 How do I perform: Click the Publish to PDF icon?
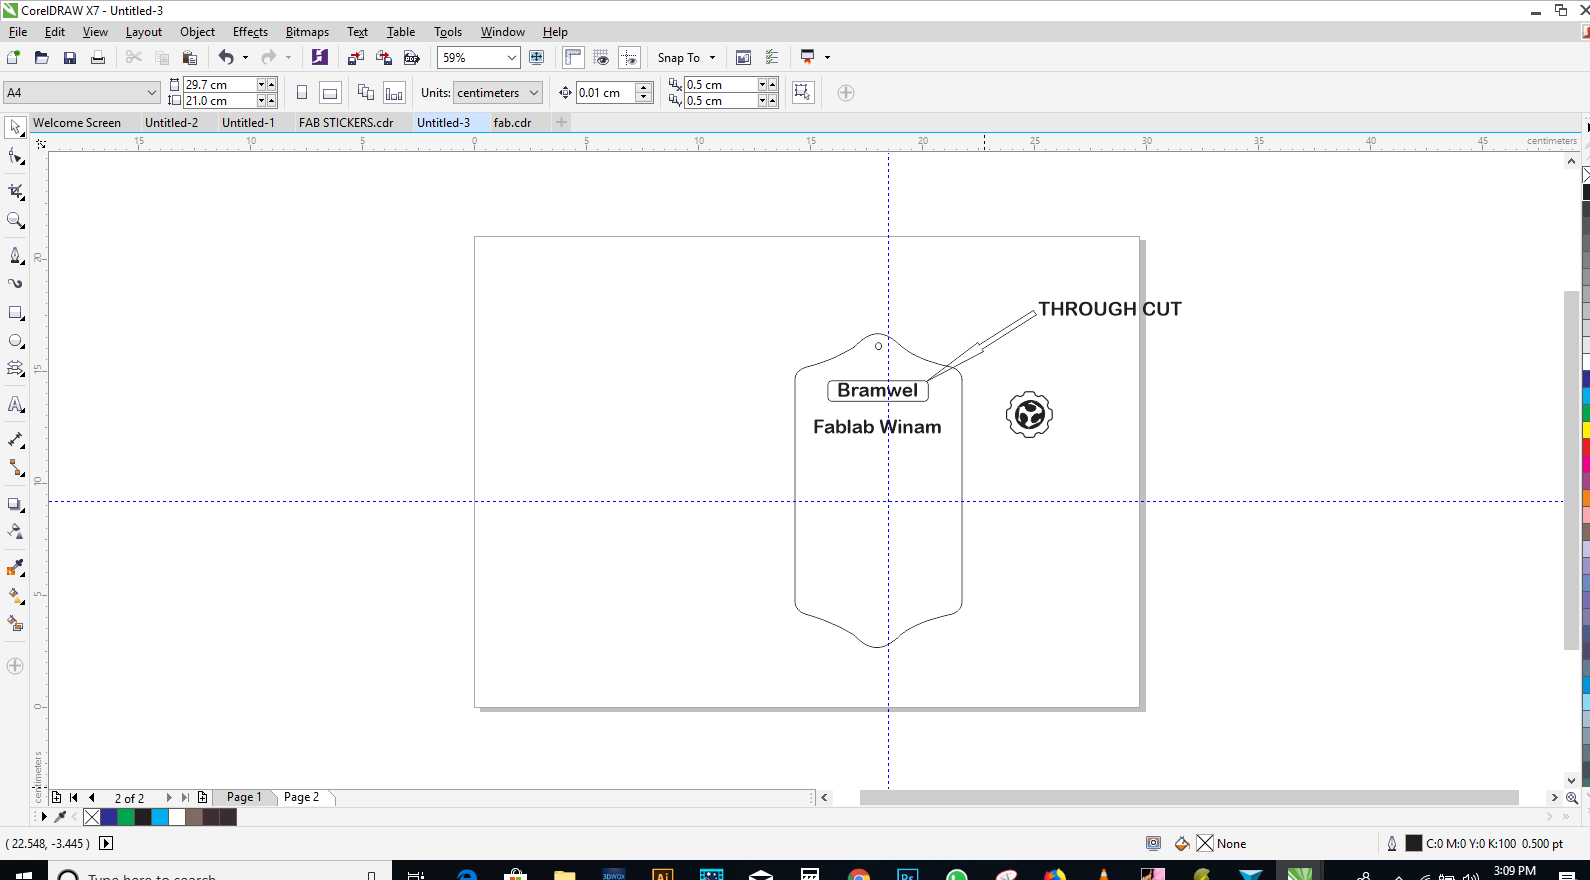pos(411,58)
